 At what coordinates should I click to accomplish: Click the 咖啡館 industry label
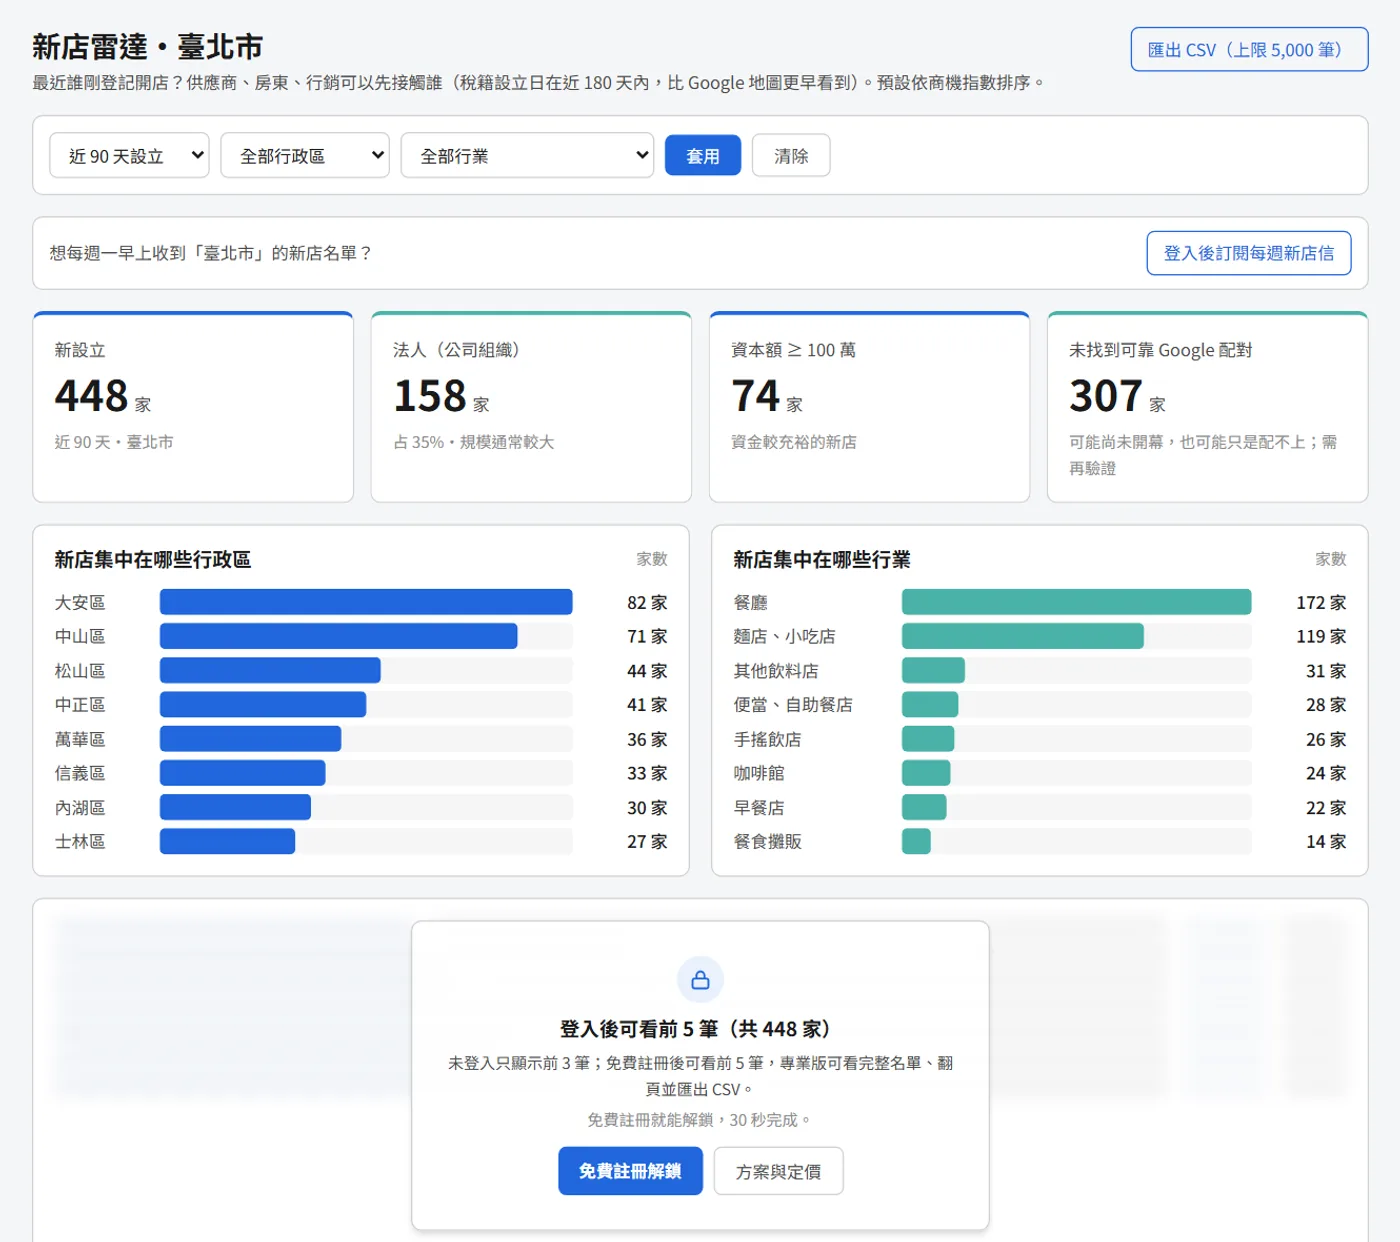coord(759,773)
